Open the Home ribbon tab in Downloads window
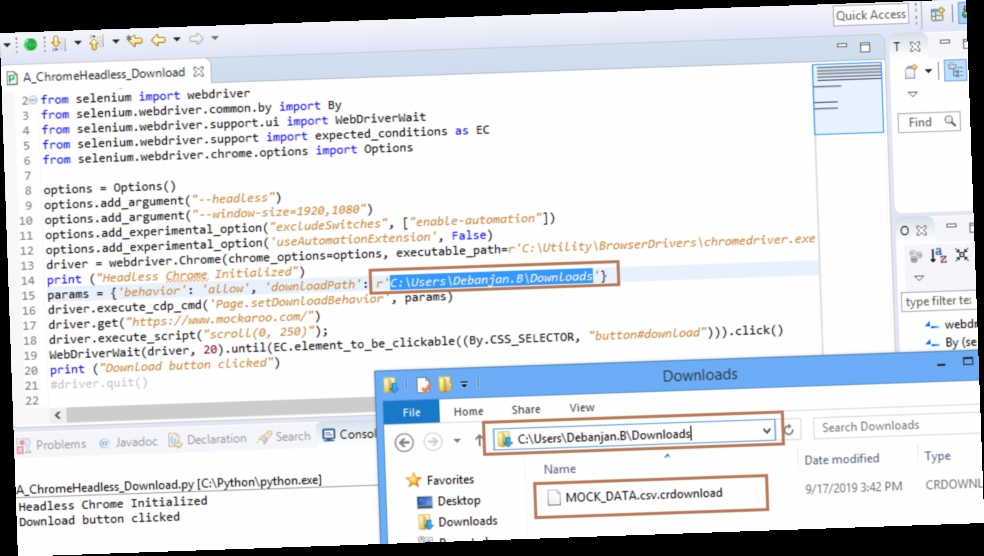984x556 pixels. 468,412
